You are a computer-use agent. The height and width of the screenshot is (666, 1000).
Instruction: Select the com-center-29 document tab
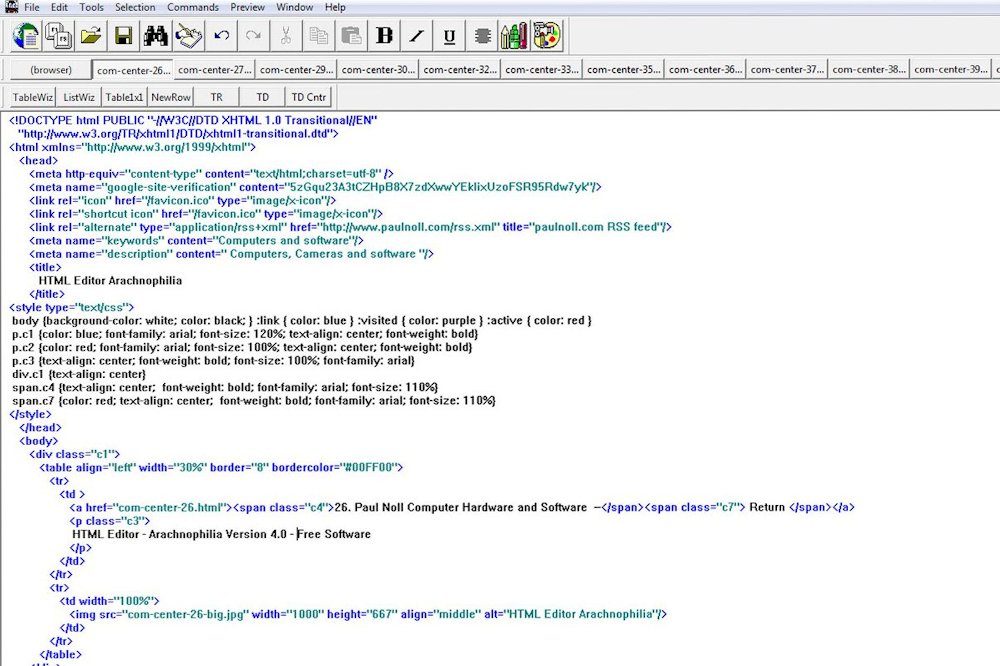[x=296, y=70]
